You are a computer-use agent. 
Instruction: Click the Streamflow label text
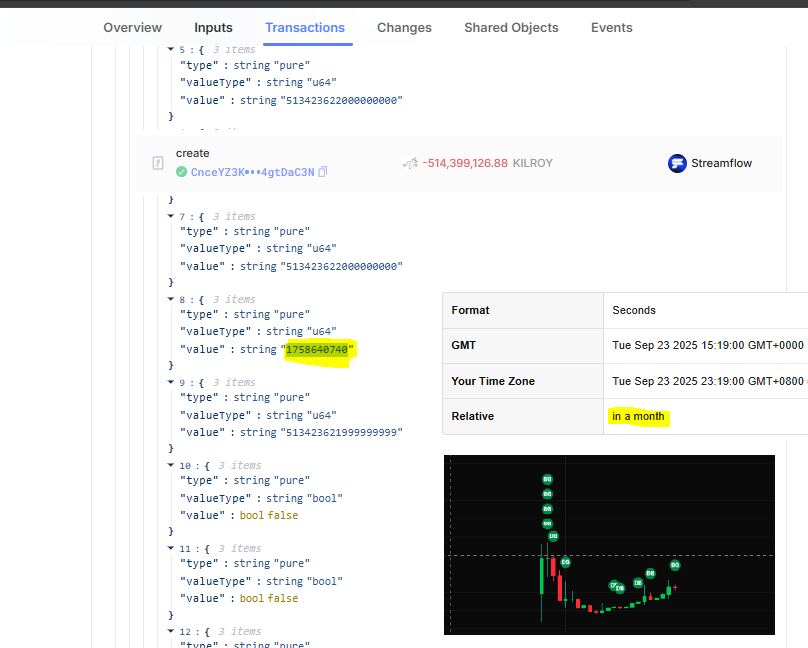pyautogui.click(x=720, y=163)
